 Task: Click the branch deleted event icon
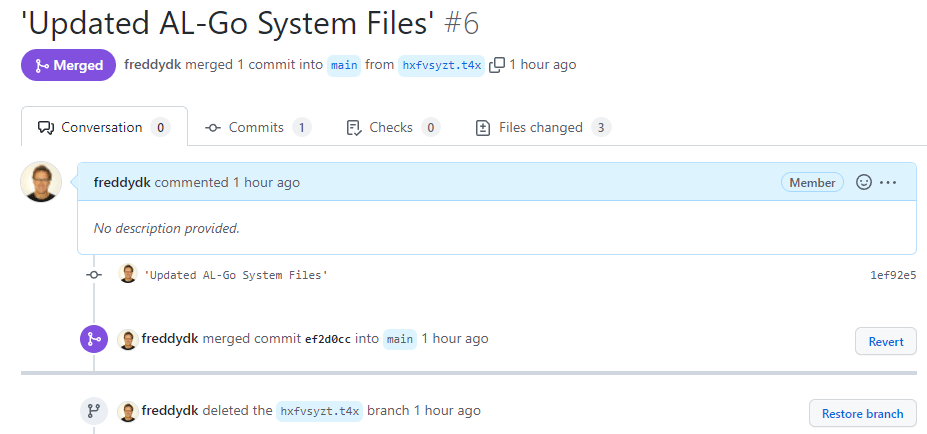(94, 411)
